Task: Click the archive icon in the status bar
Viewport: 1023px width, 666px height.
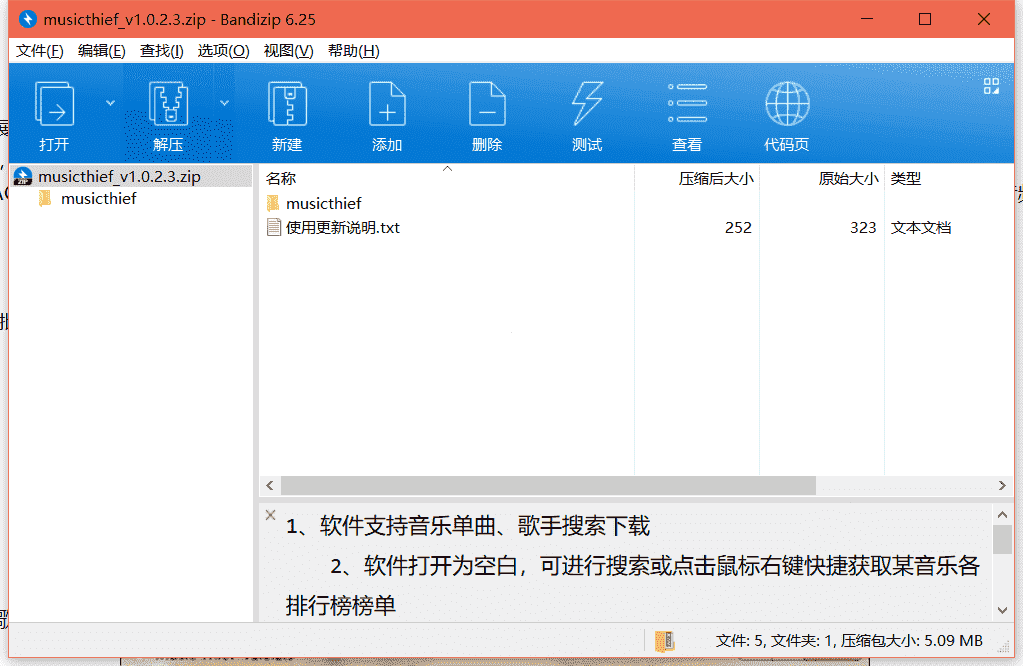Action: tap(664, 641)
